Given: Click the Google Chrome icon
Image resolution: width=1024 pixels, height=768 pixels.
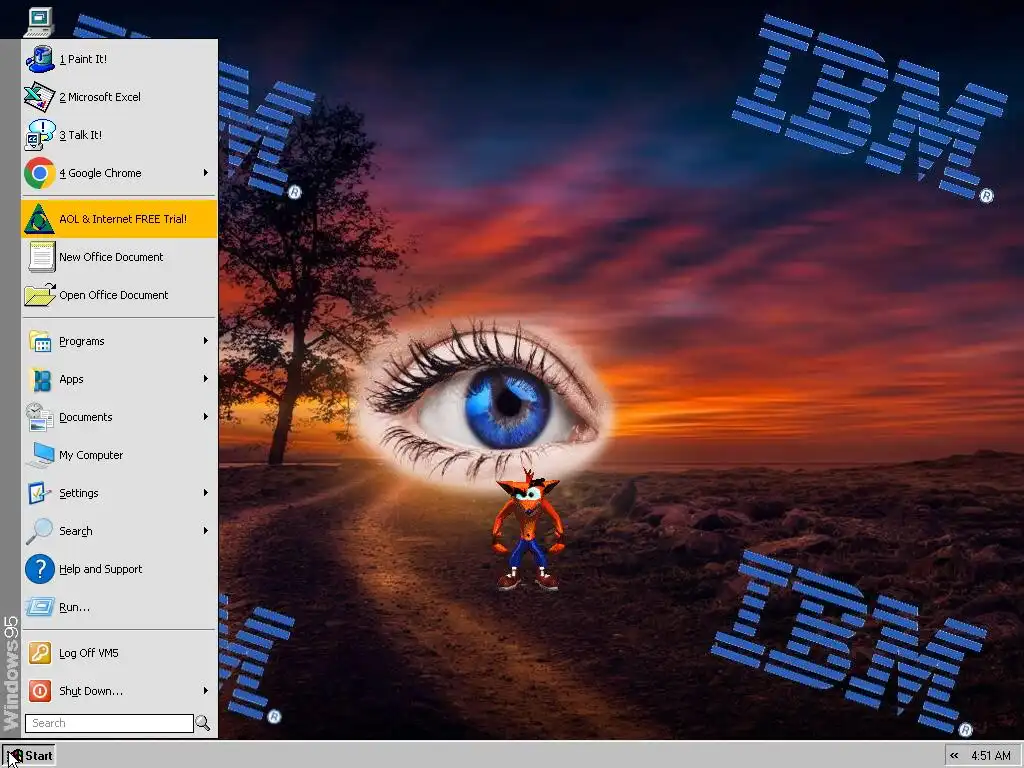Looking at the screenshot, I should tap(40, 173).
